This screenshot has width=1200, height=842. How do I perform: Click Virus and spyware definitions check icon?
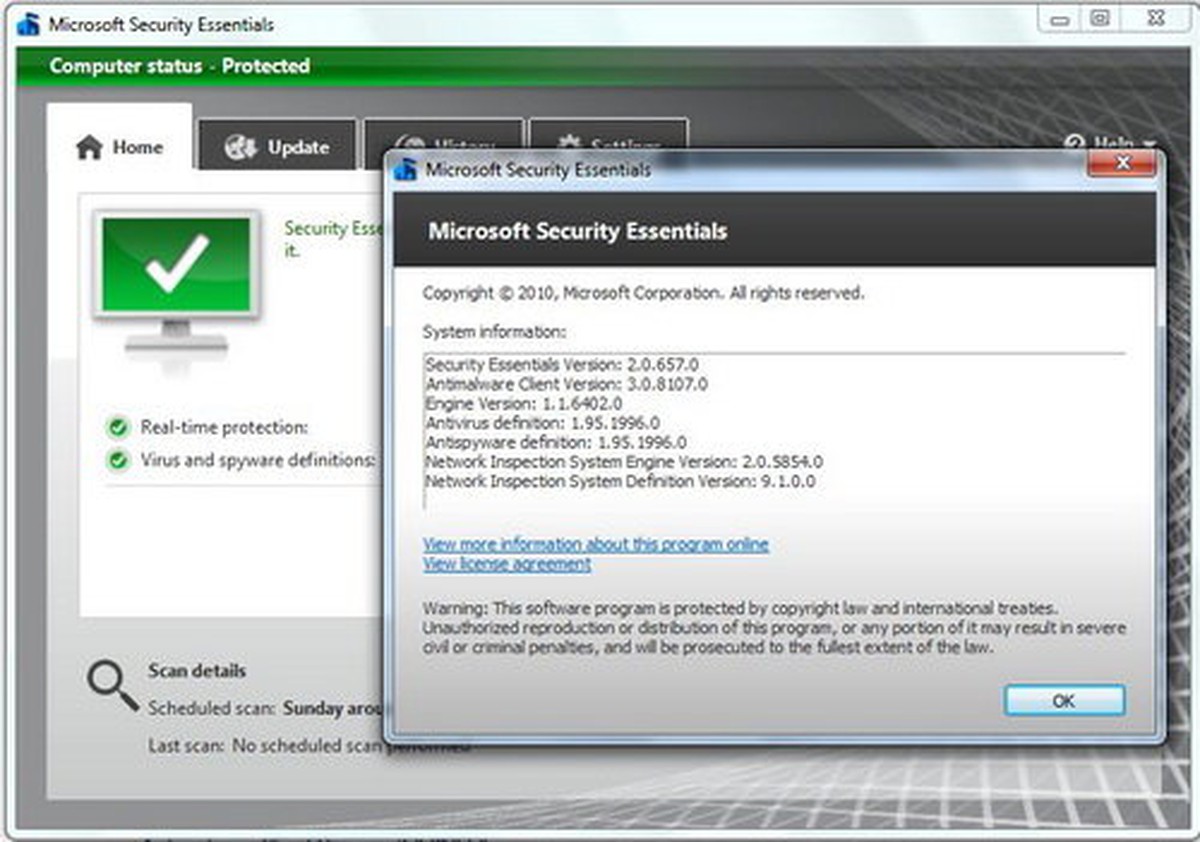119,461
